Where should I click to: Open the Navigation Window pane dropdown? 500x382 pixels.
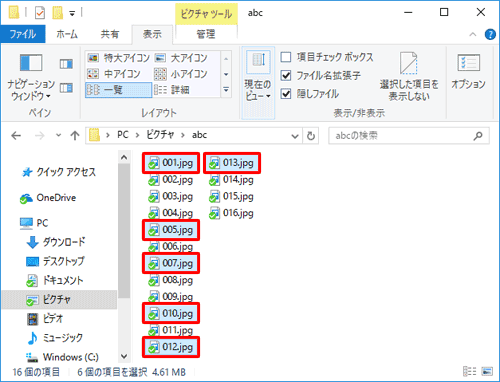pyautogui.click(x=31, y=77)
